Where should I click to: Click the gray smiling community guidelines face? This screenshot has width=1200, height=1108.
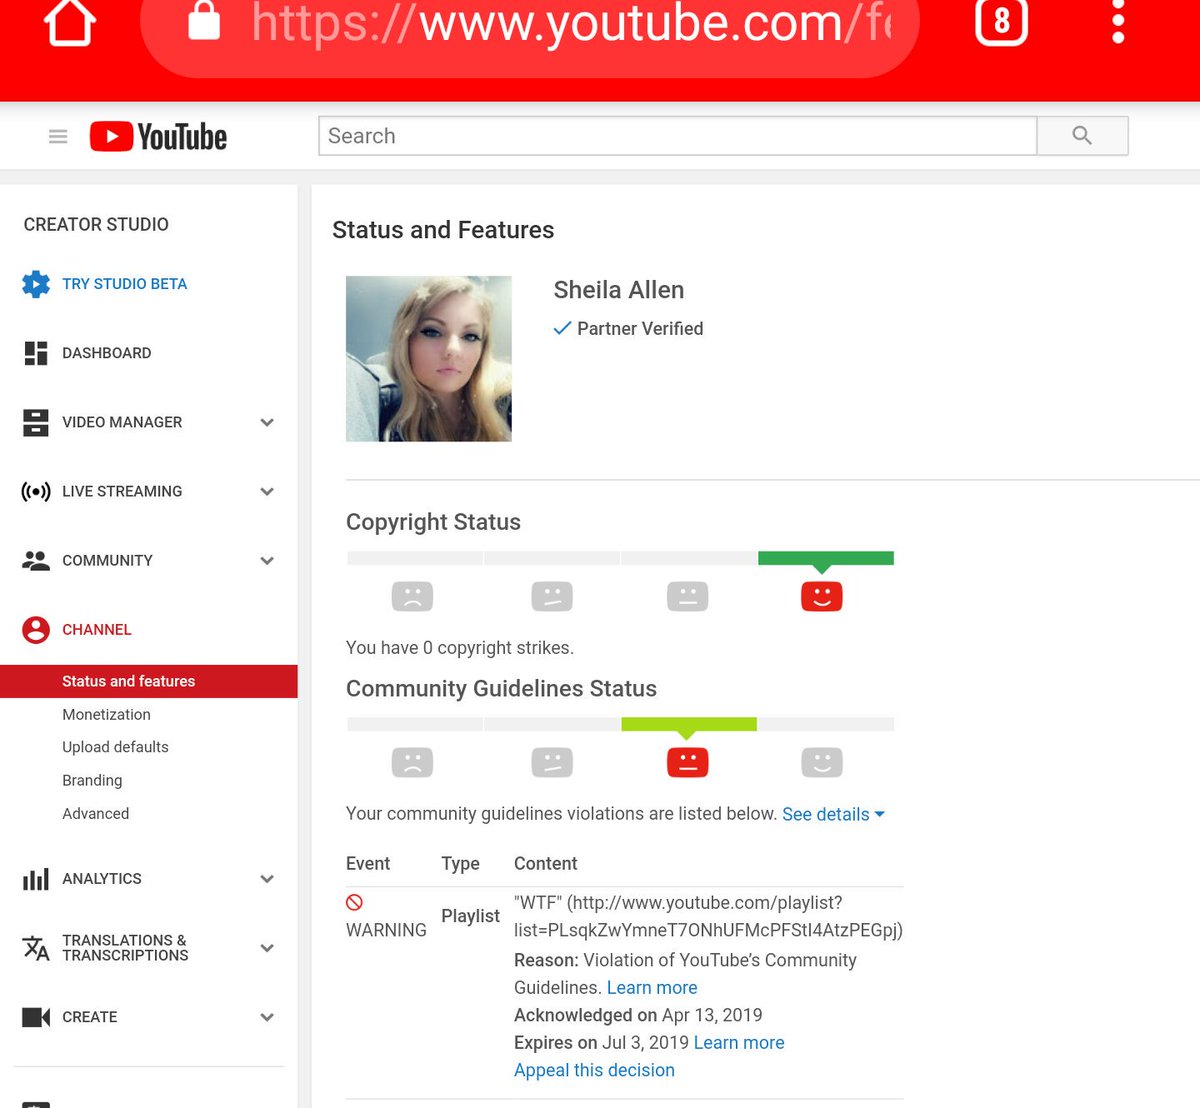pos(822,762)
